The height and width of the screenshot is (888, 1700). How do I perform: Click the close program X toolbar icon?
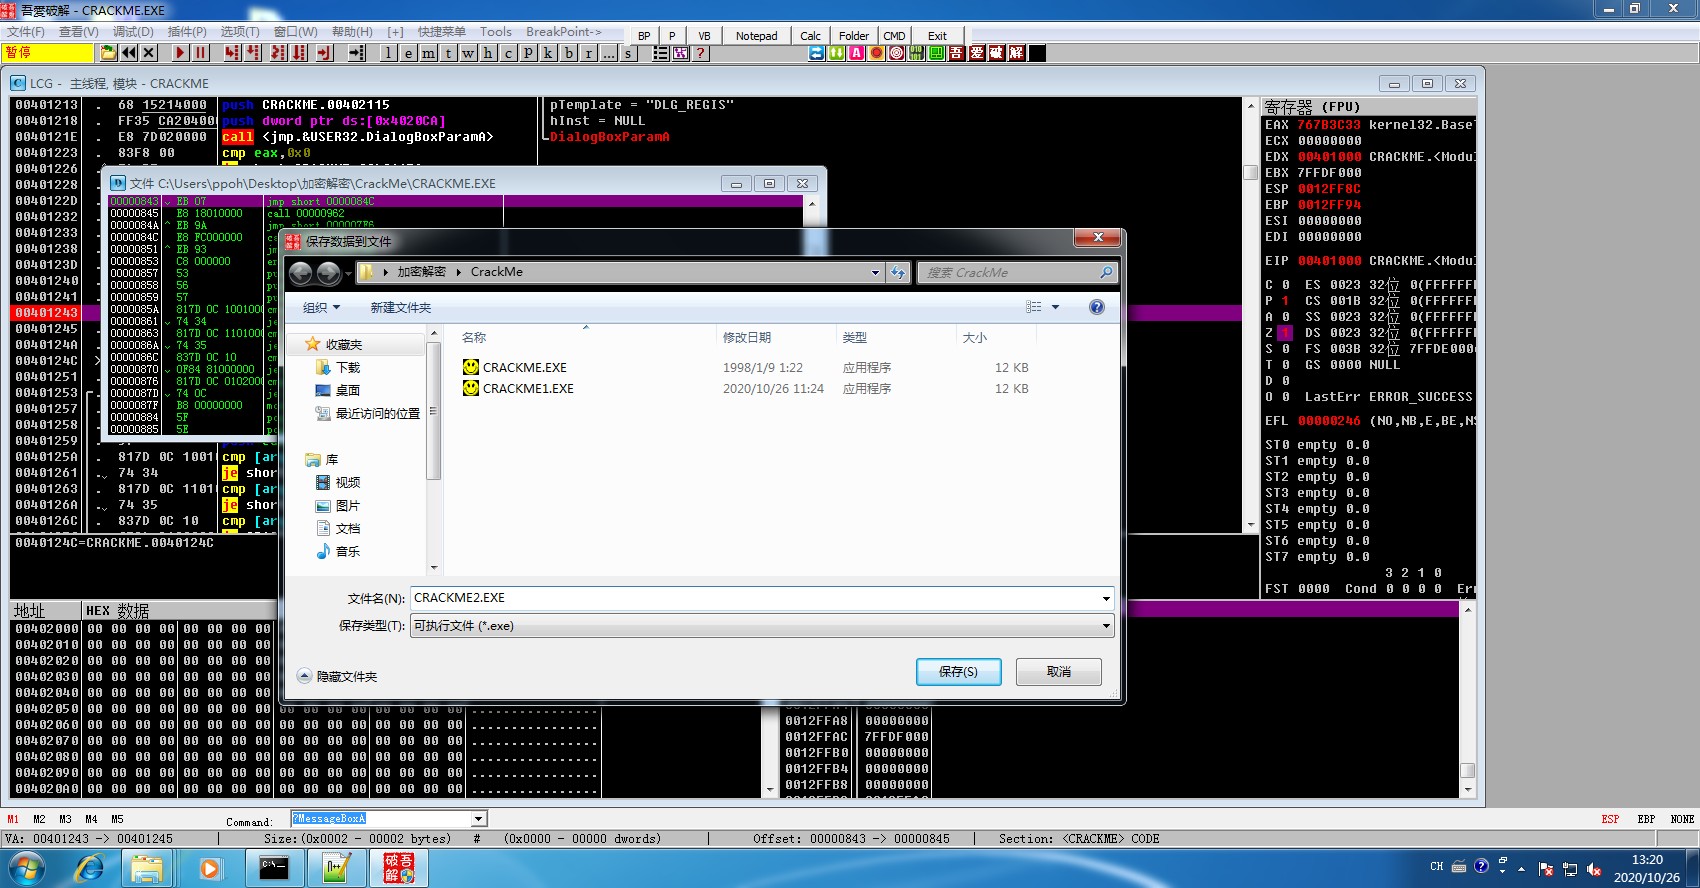tap(149, 53)
